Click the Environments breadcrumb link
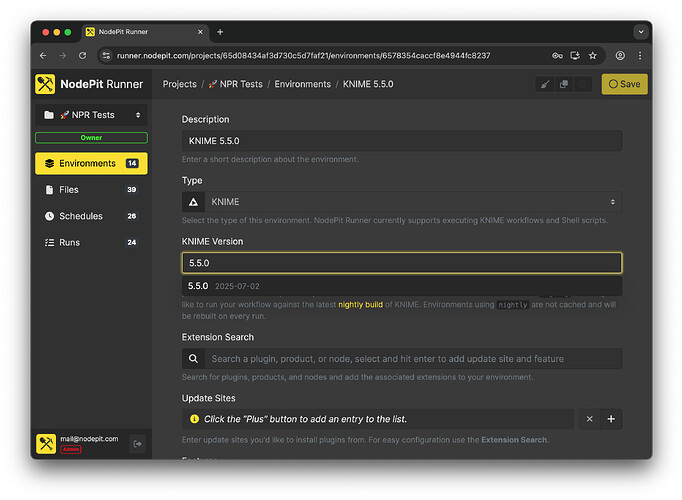 [x=303, y=84]
